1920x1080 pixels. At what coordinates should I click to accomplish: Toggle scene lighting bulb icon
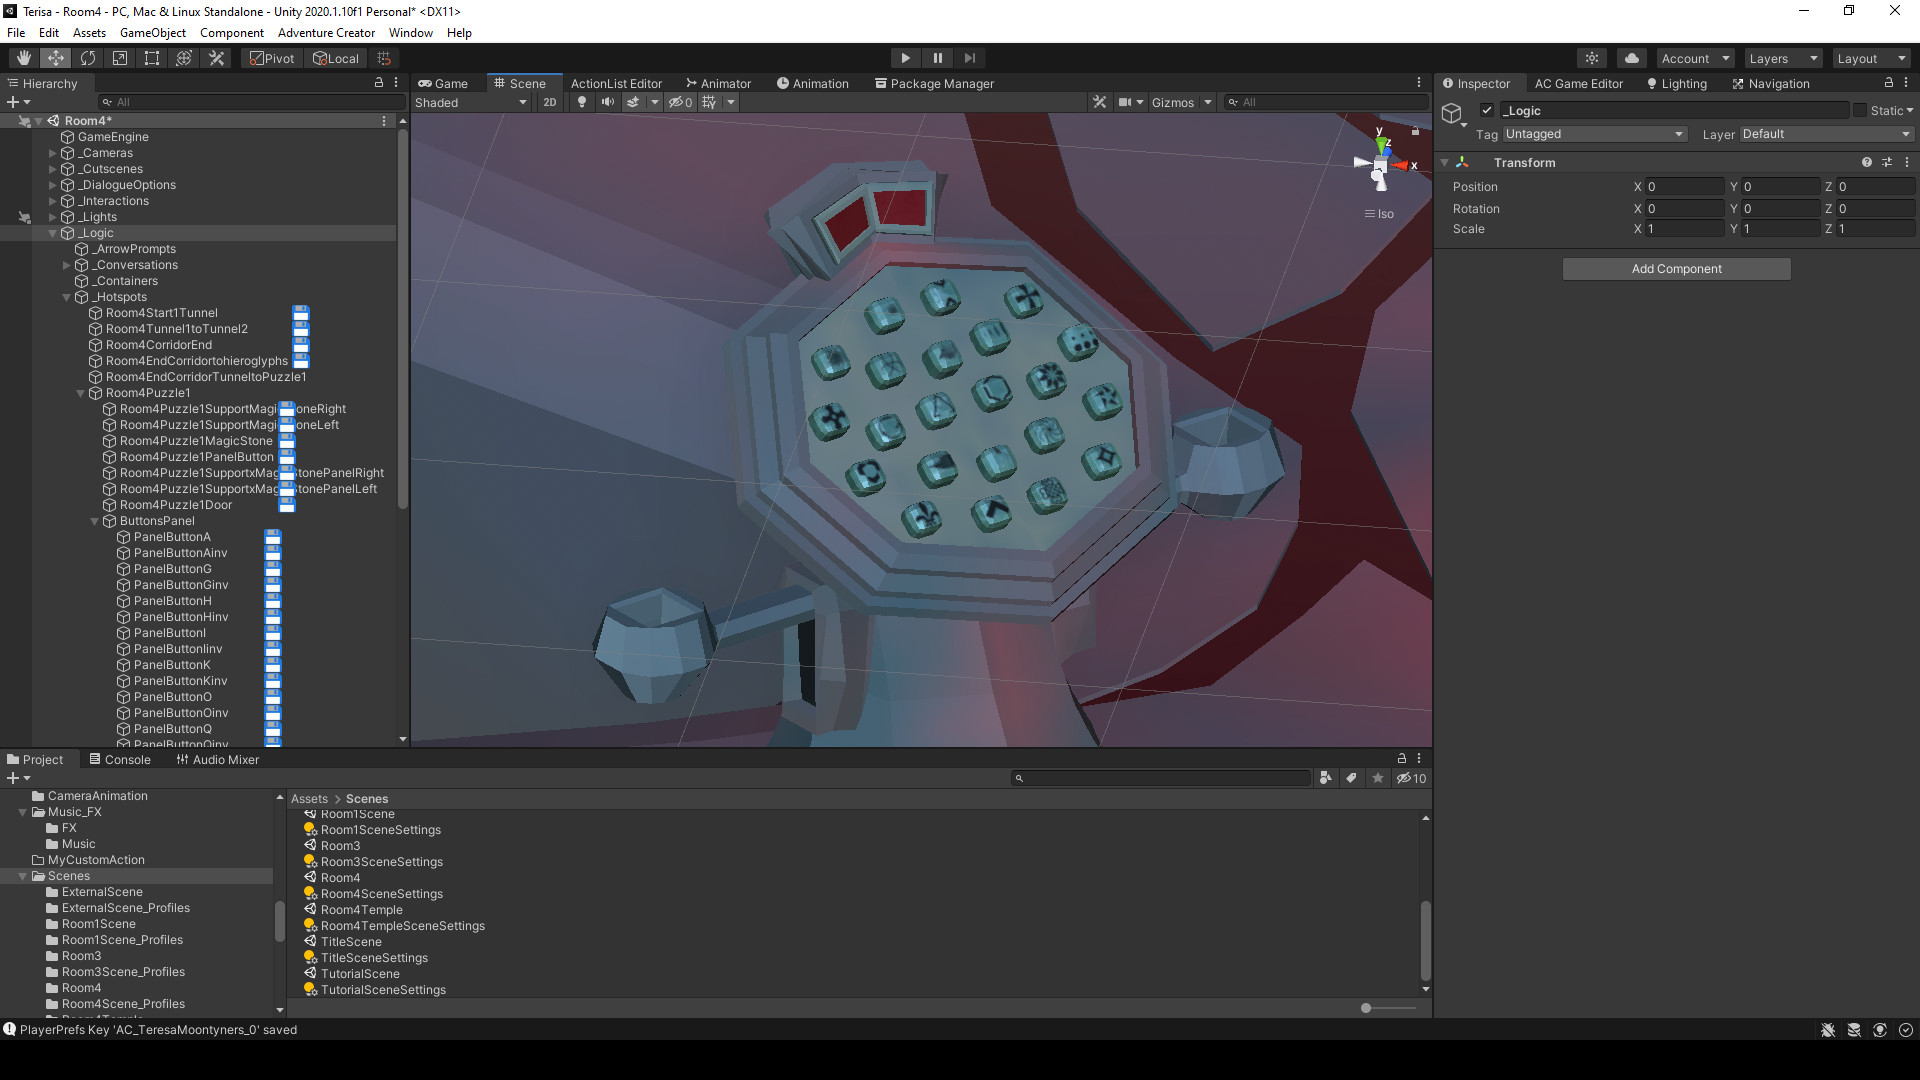tap(582, 102)
